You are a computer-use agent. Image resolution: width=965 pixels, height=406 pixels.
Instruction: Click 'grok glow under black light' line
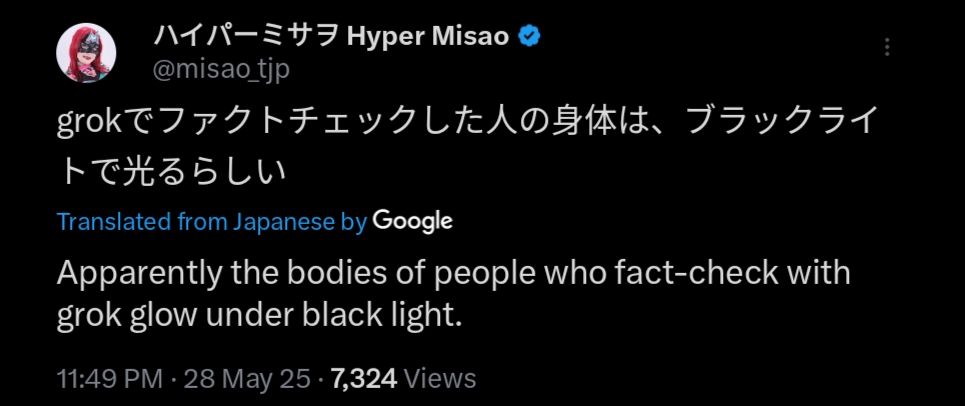pos(260,317)
